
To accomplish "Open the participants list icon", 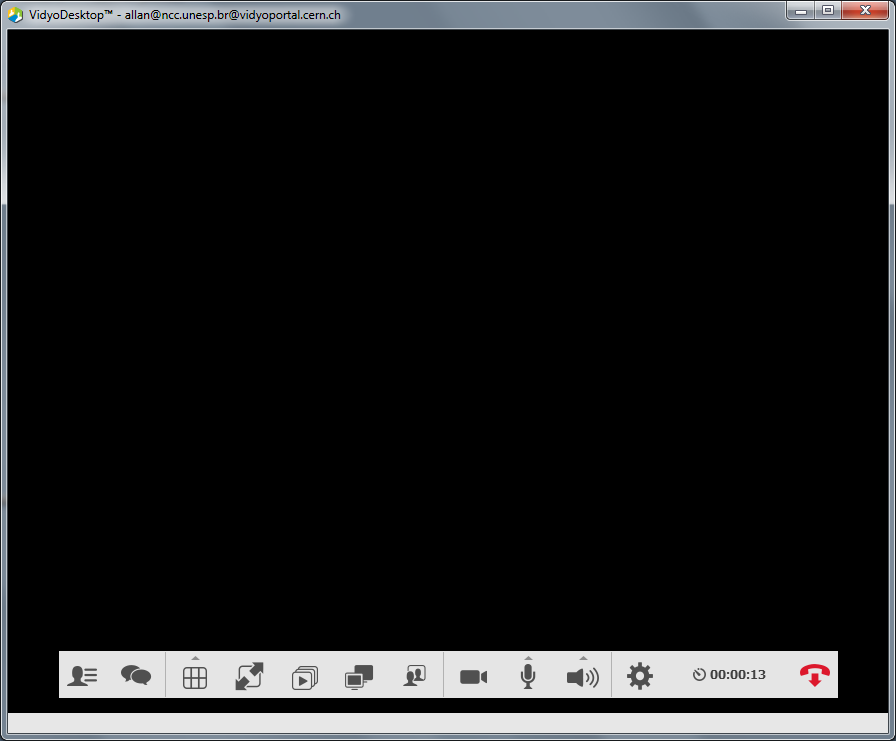I will point(82,676).
